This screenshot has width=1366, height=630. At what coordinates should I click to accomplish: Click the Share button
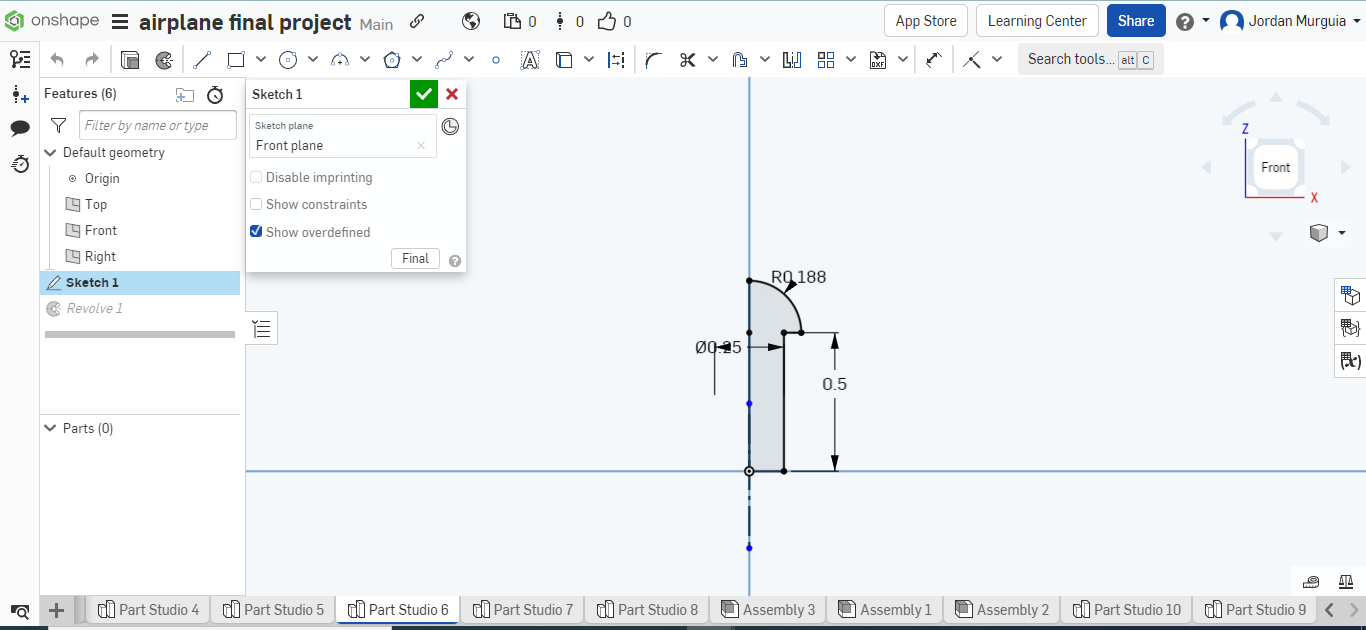tap(1136, 20)
